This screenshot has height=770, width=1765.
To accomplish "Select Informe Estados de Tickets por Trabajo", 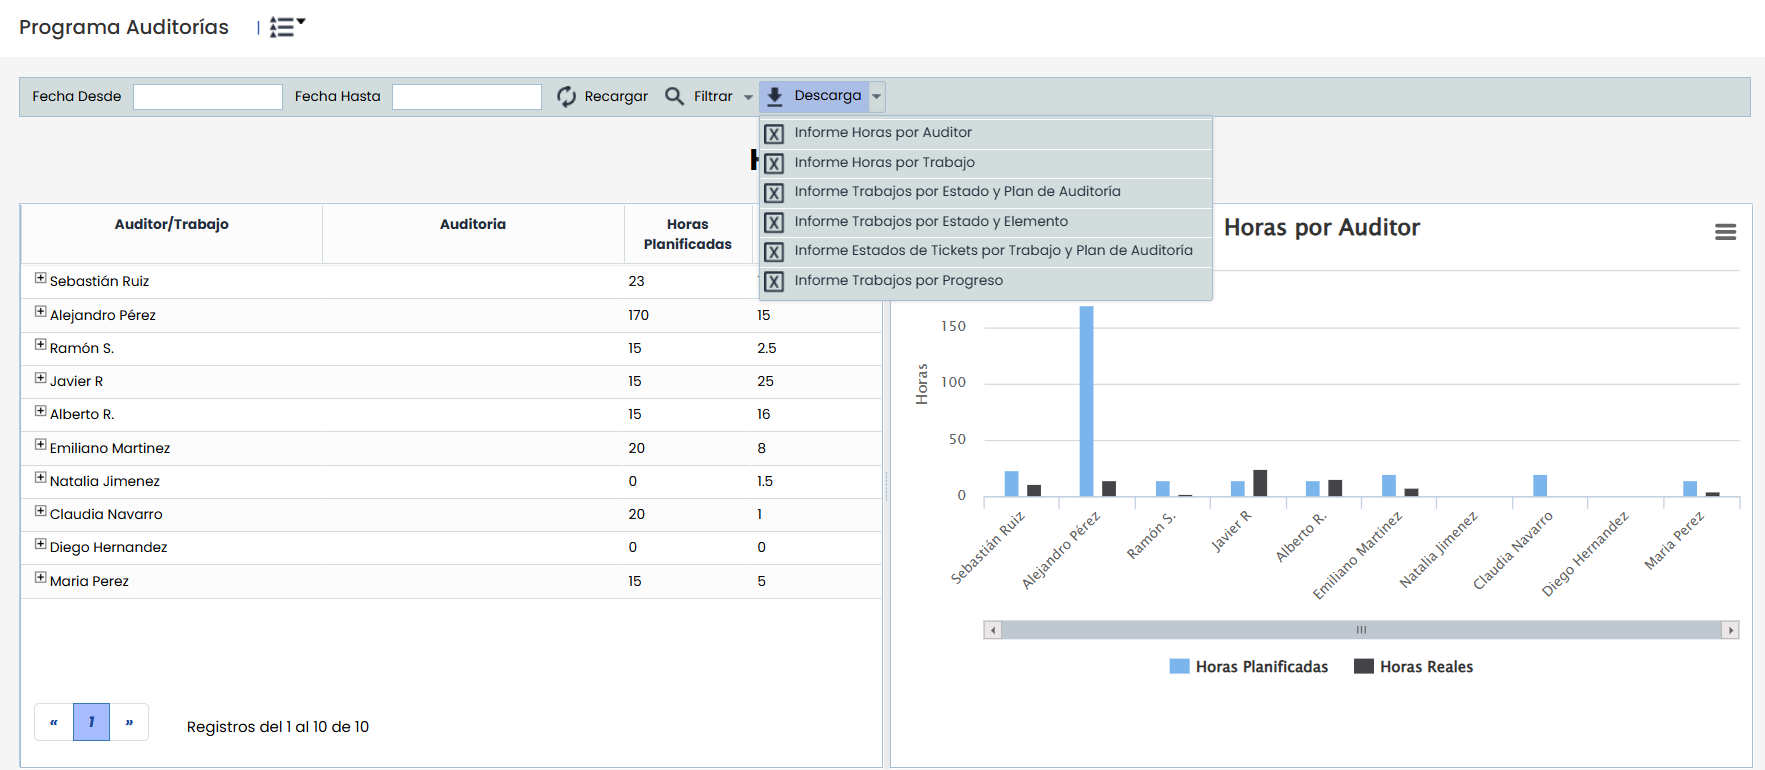I will point(993,251).
